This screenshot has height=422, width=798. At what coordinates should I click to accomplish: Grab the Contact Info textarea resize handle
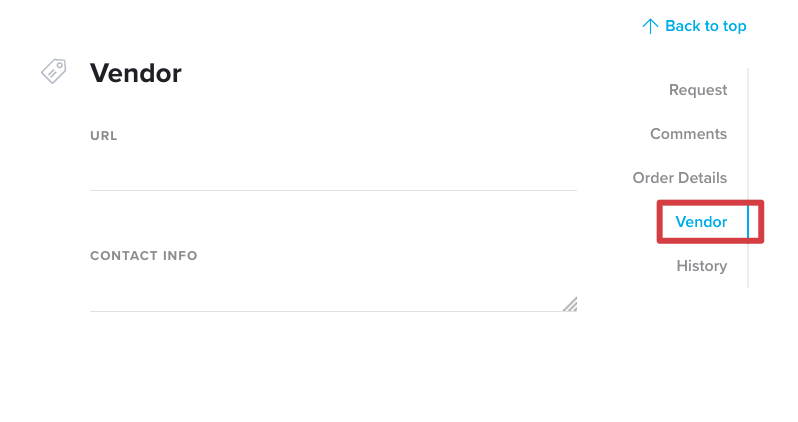pyautogui.click(x=570, y=304)
